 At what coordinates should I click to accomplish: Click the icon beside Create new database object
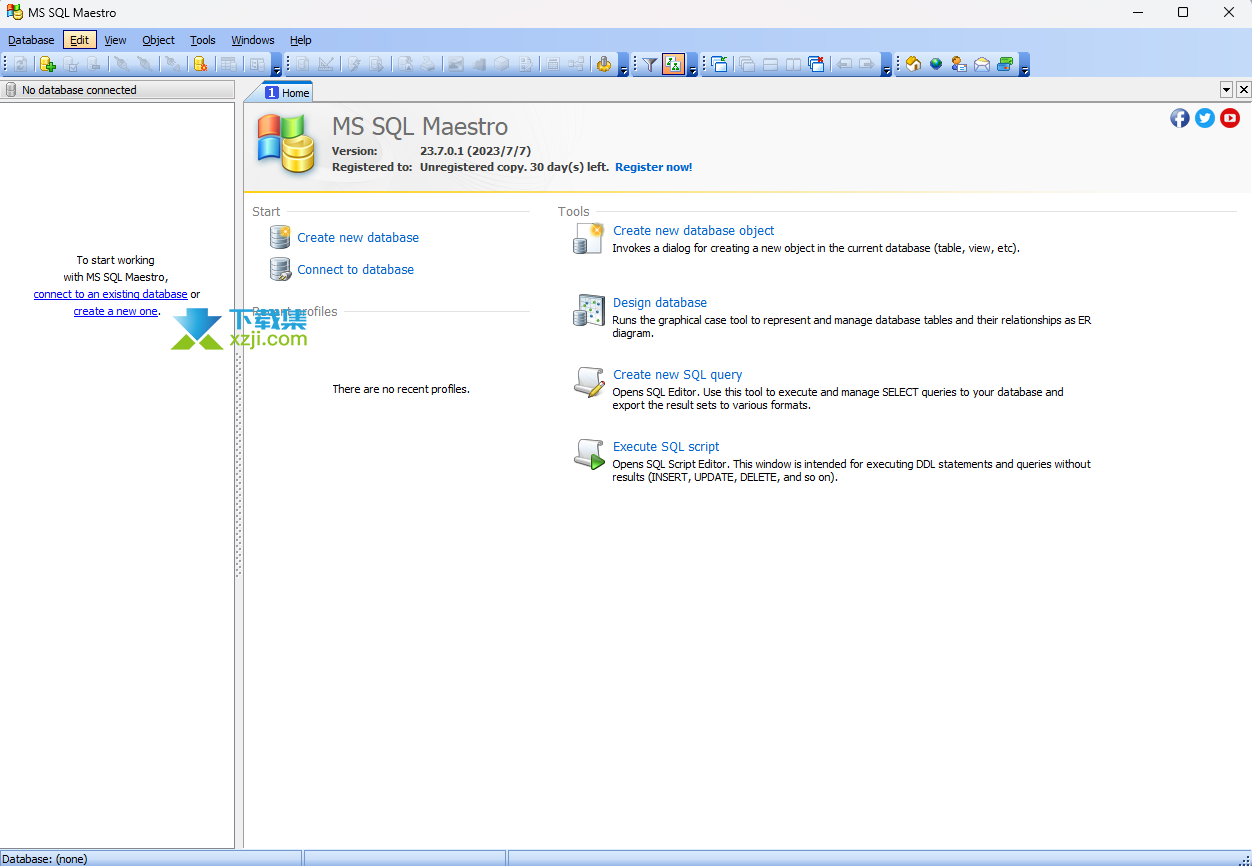(x=589, y=238)
